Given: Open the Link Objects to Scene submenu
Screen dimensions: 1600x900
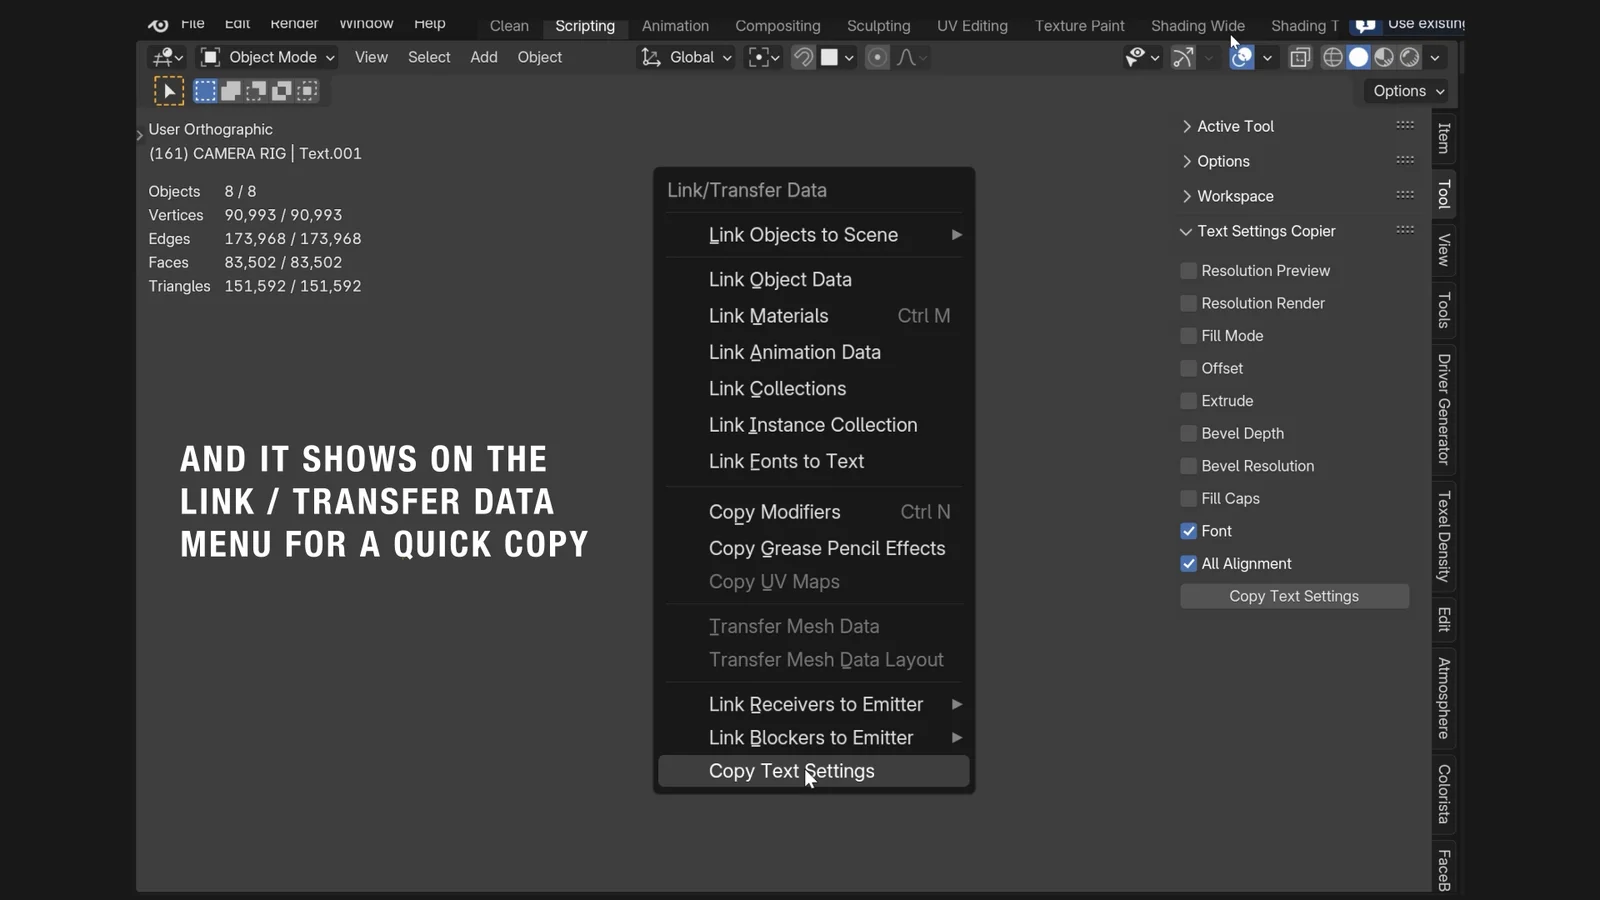Looking at the screenshot, I should tap(803, 234).
